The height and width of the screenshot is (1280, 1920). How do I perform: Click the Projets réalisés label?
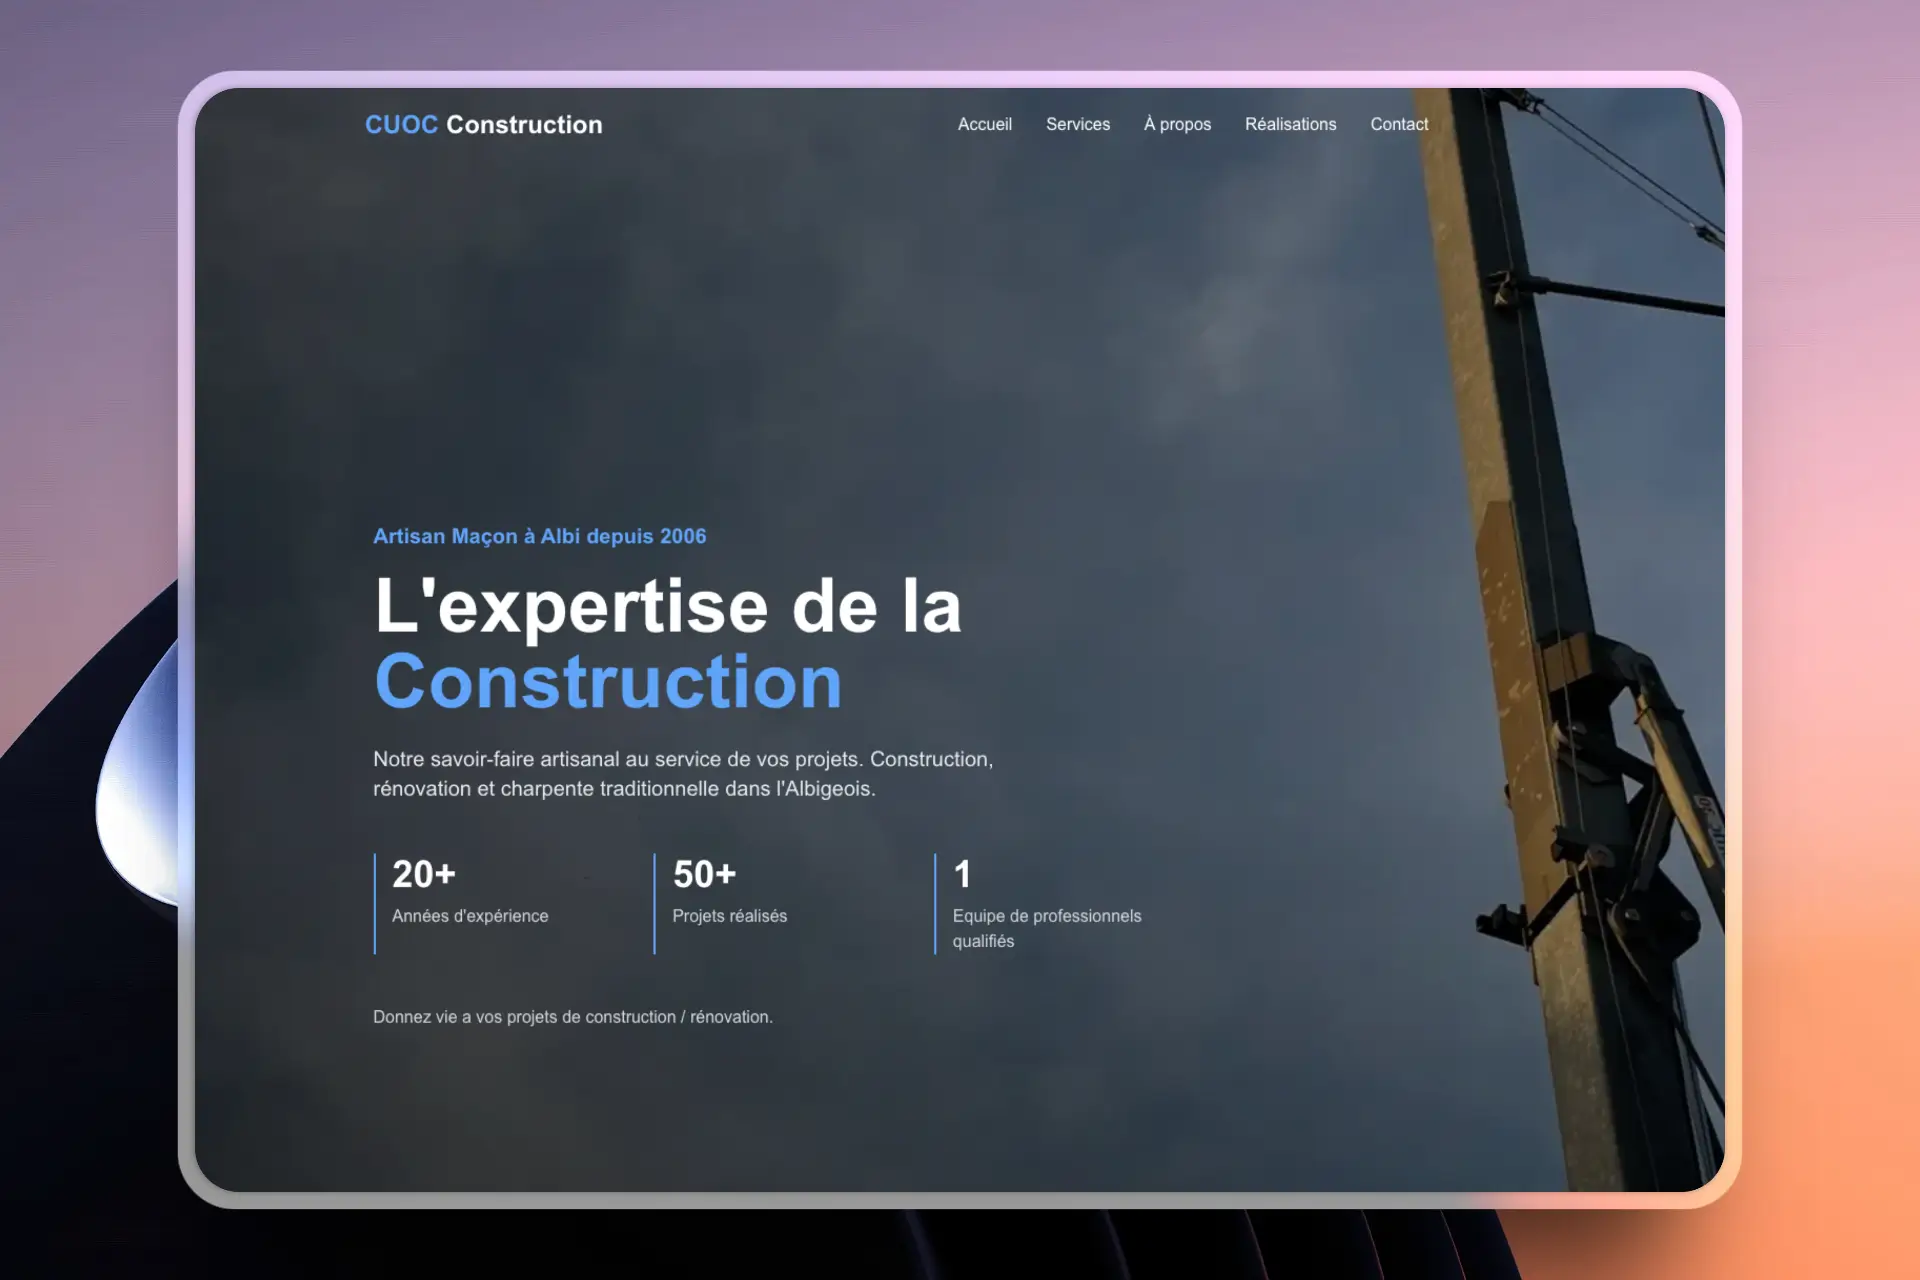(x=729, y=916)
